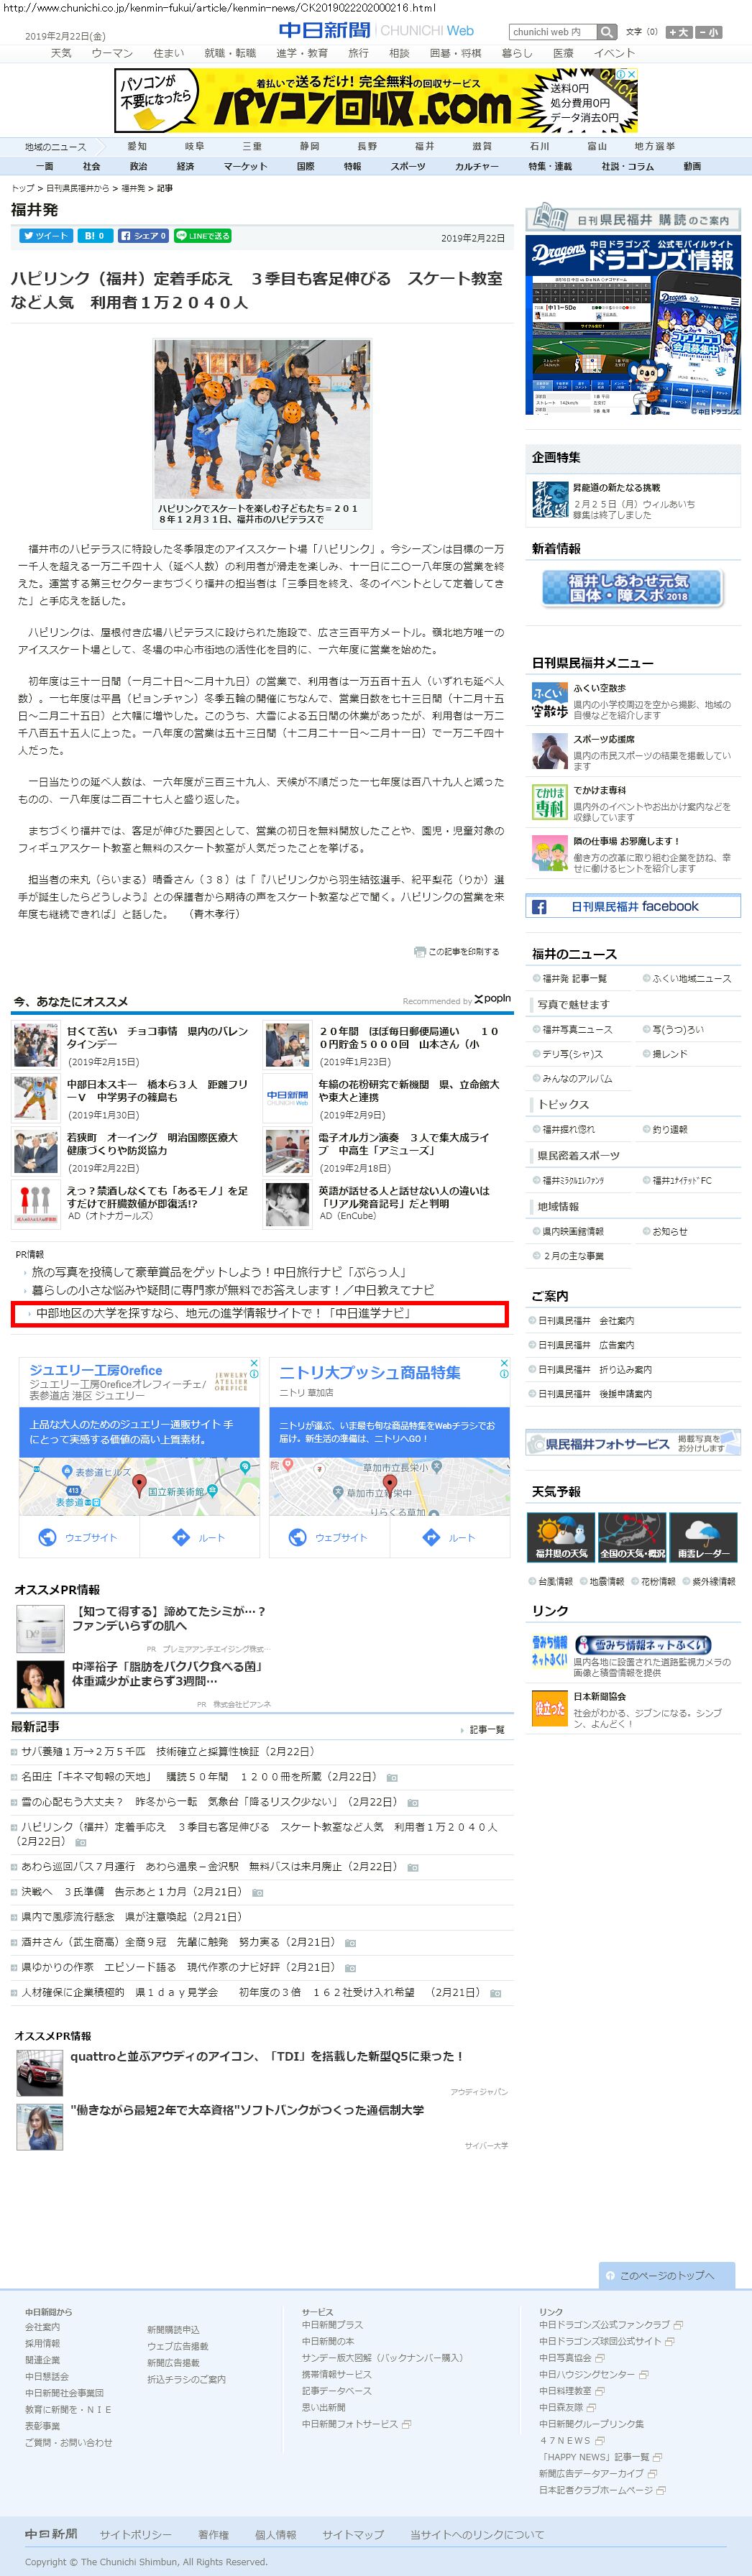
Task: Open the print article printer icon
Action: pos(419,951)
